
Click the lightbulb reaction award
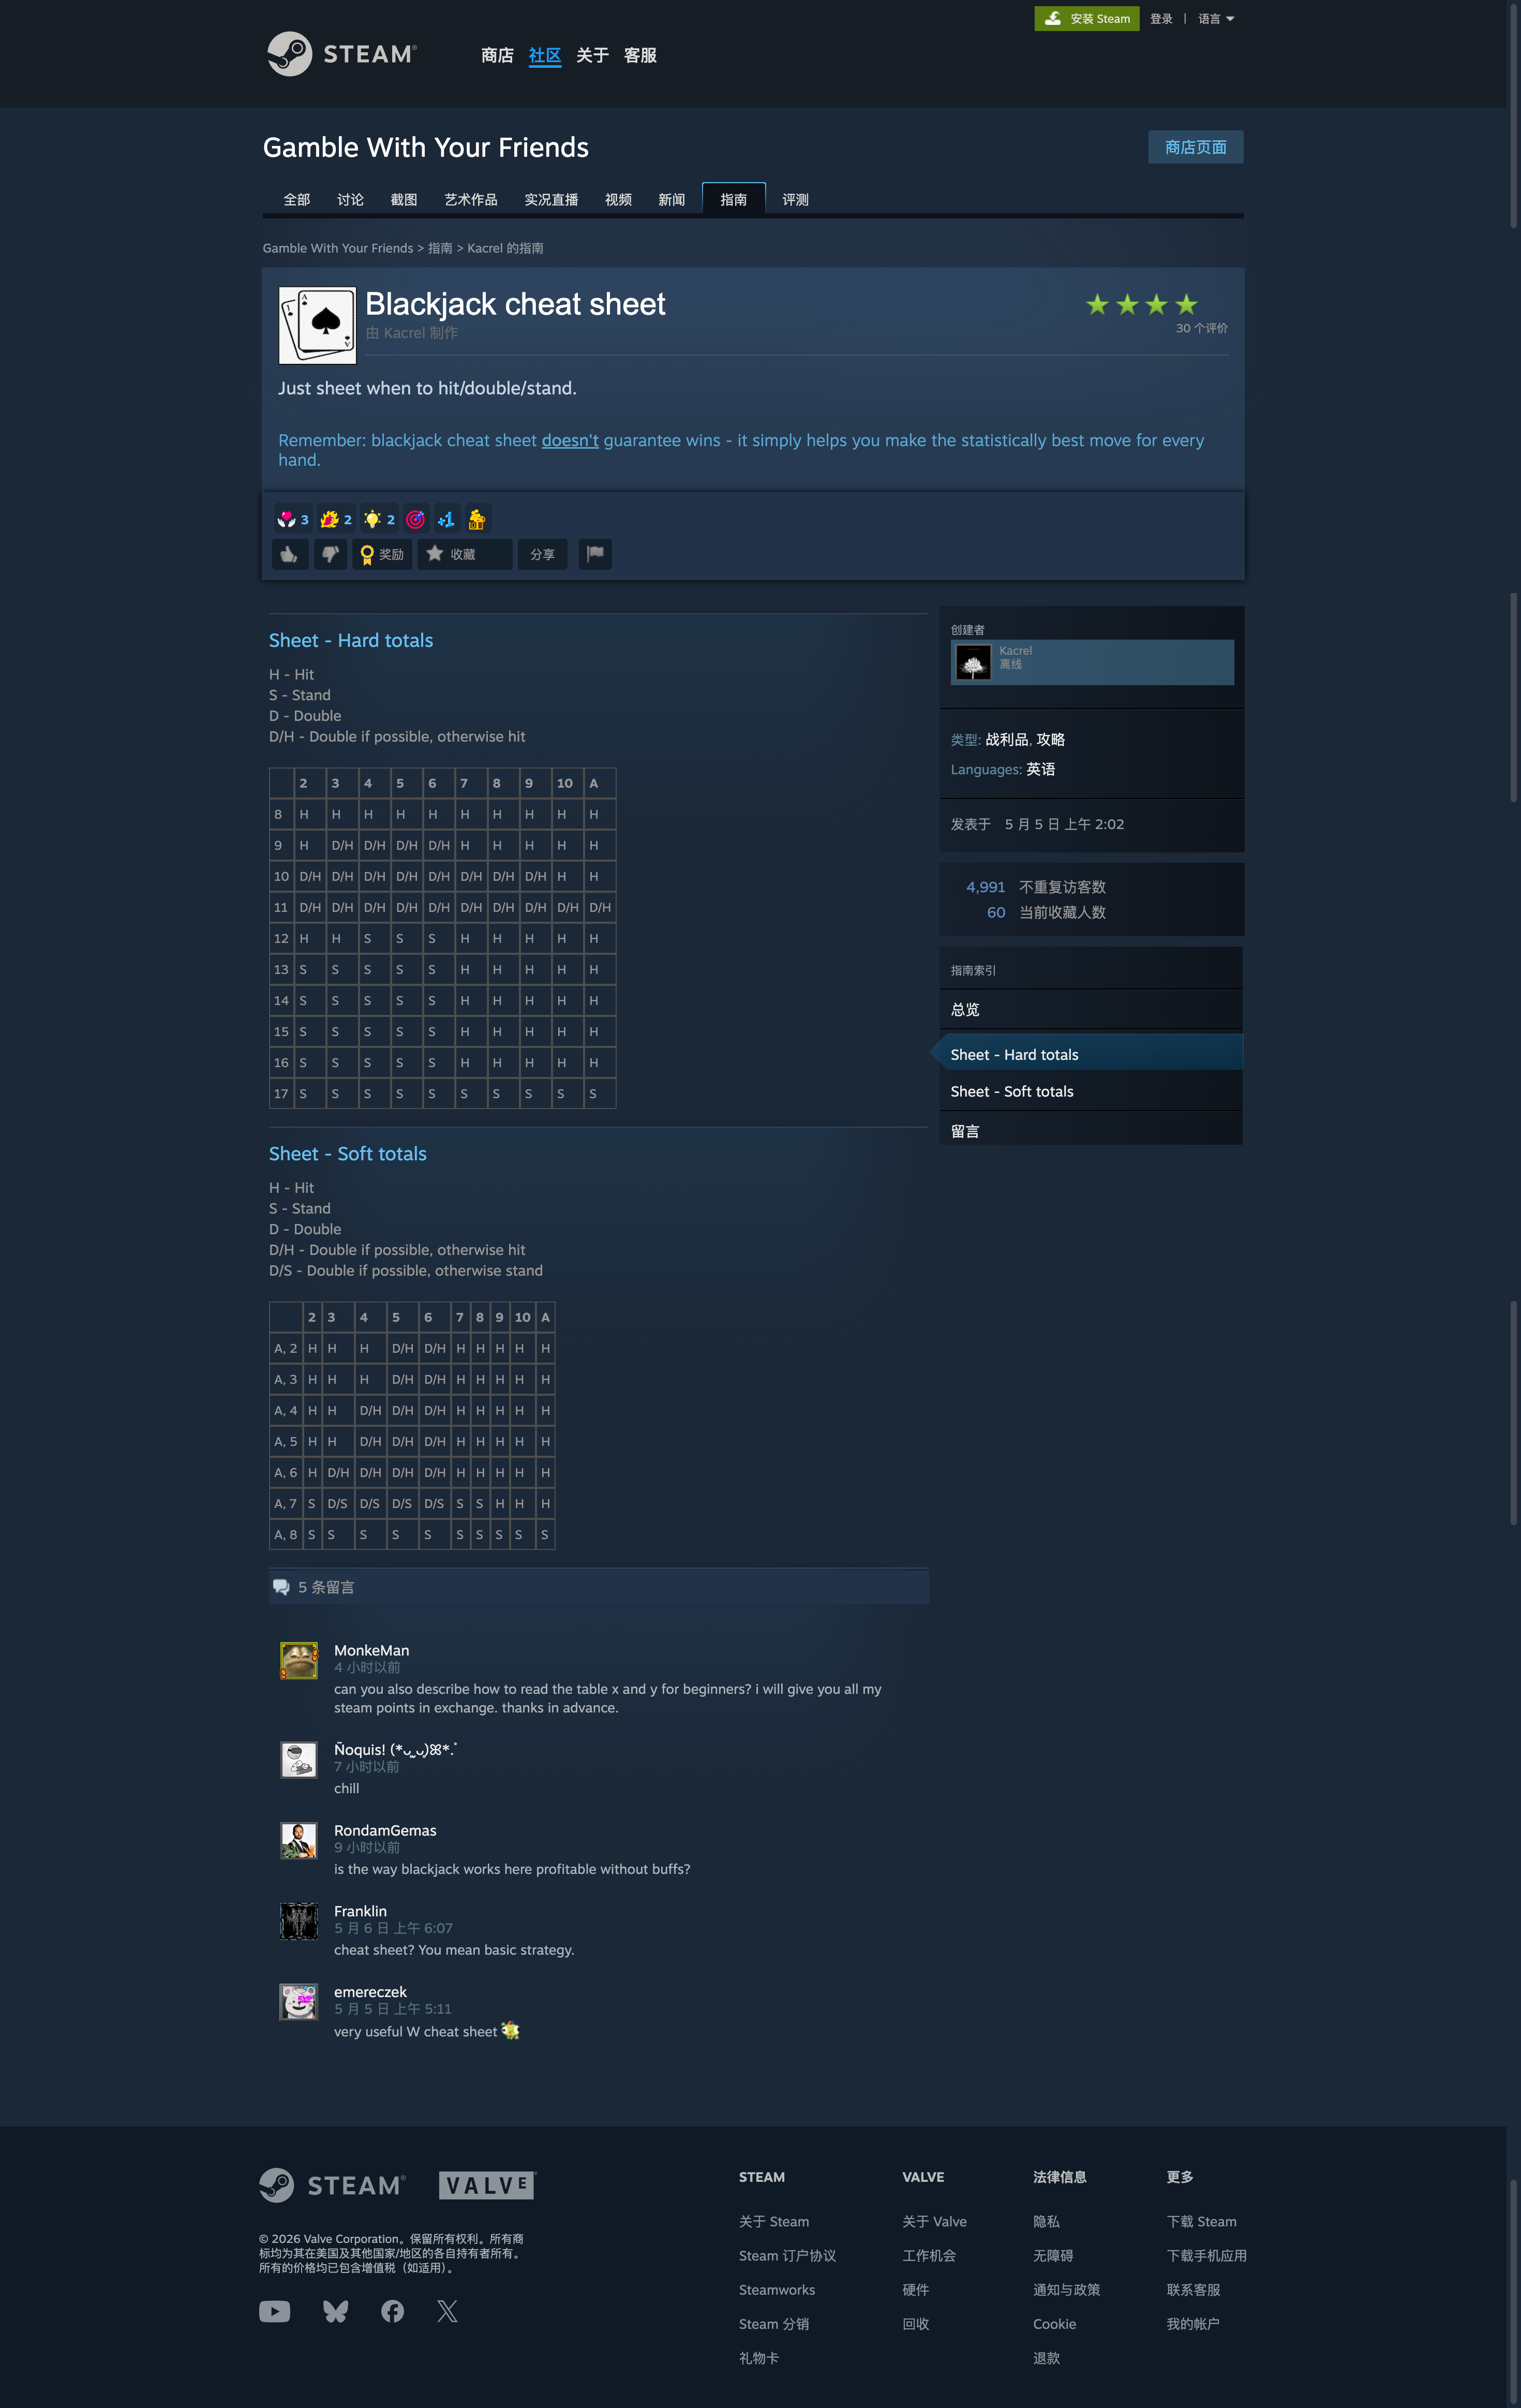coord(378,519)
